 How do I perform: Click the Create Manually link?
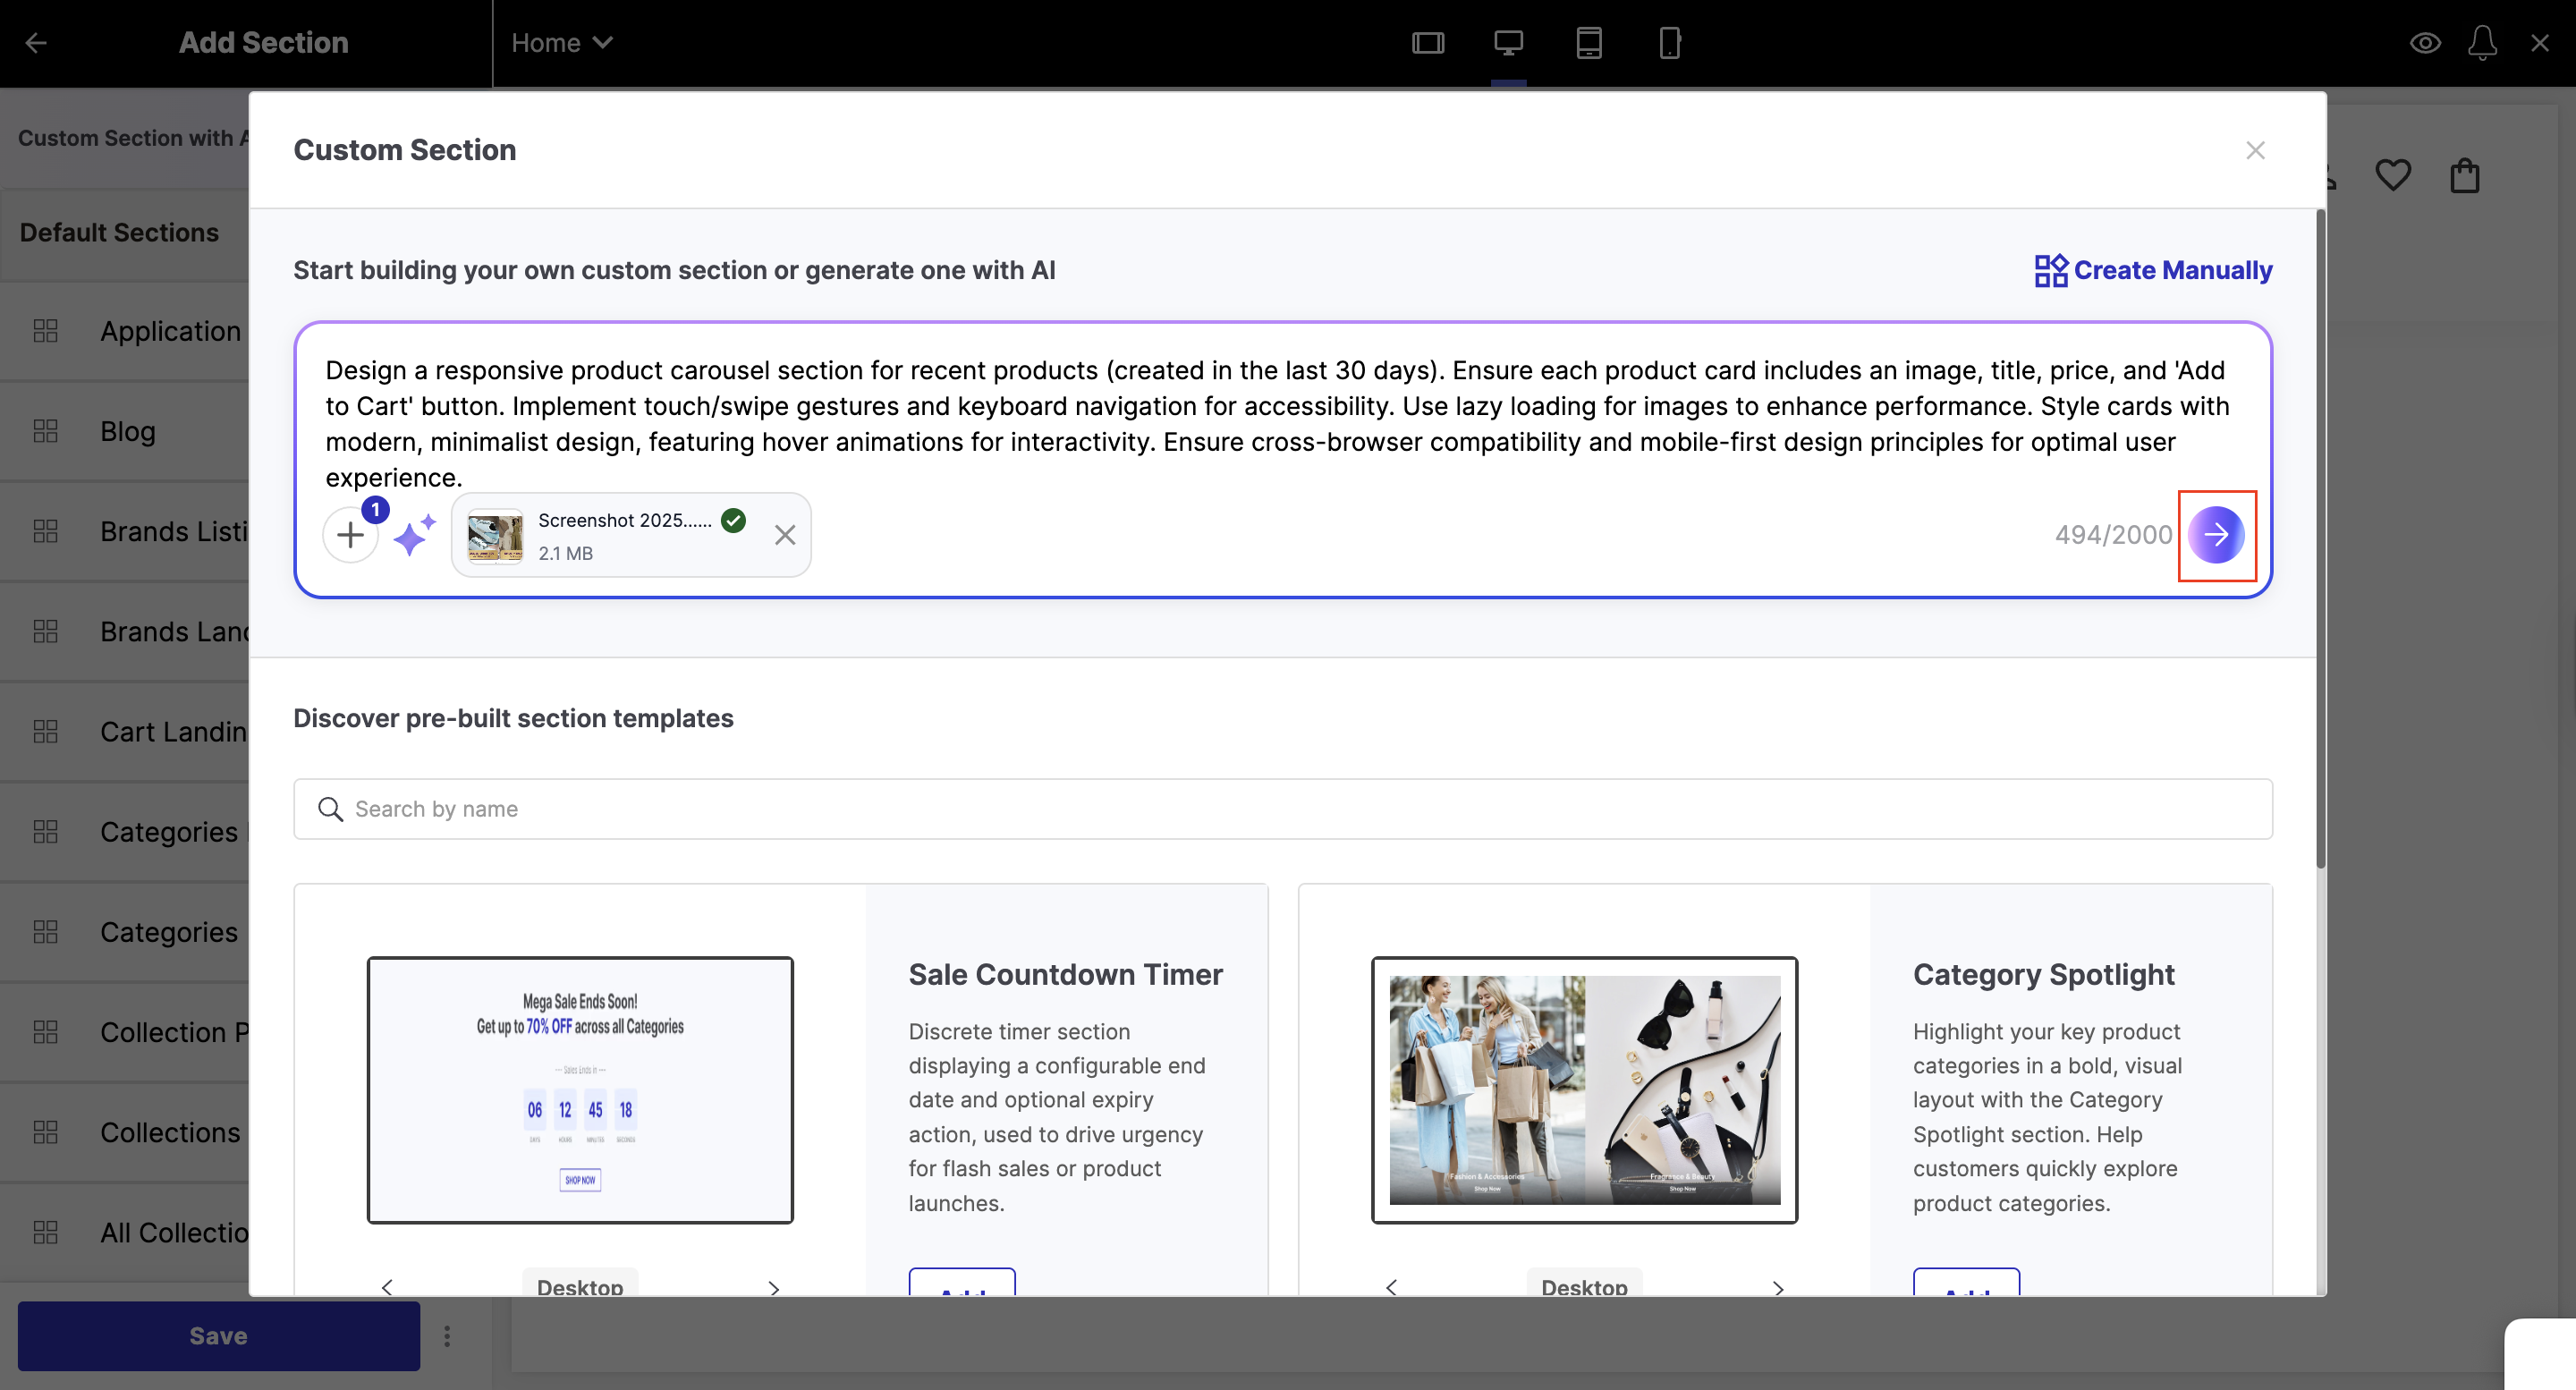[x=2153, y=270]
